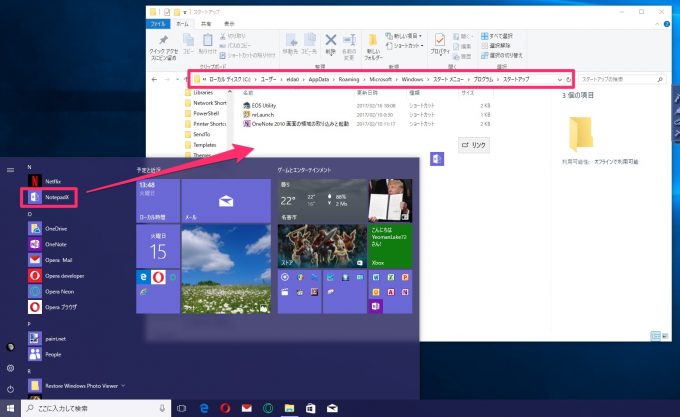The height and width of the screenshot is (417, 680).
Task: Open paint.net from the app list
Action: tap(47, 339)
